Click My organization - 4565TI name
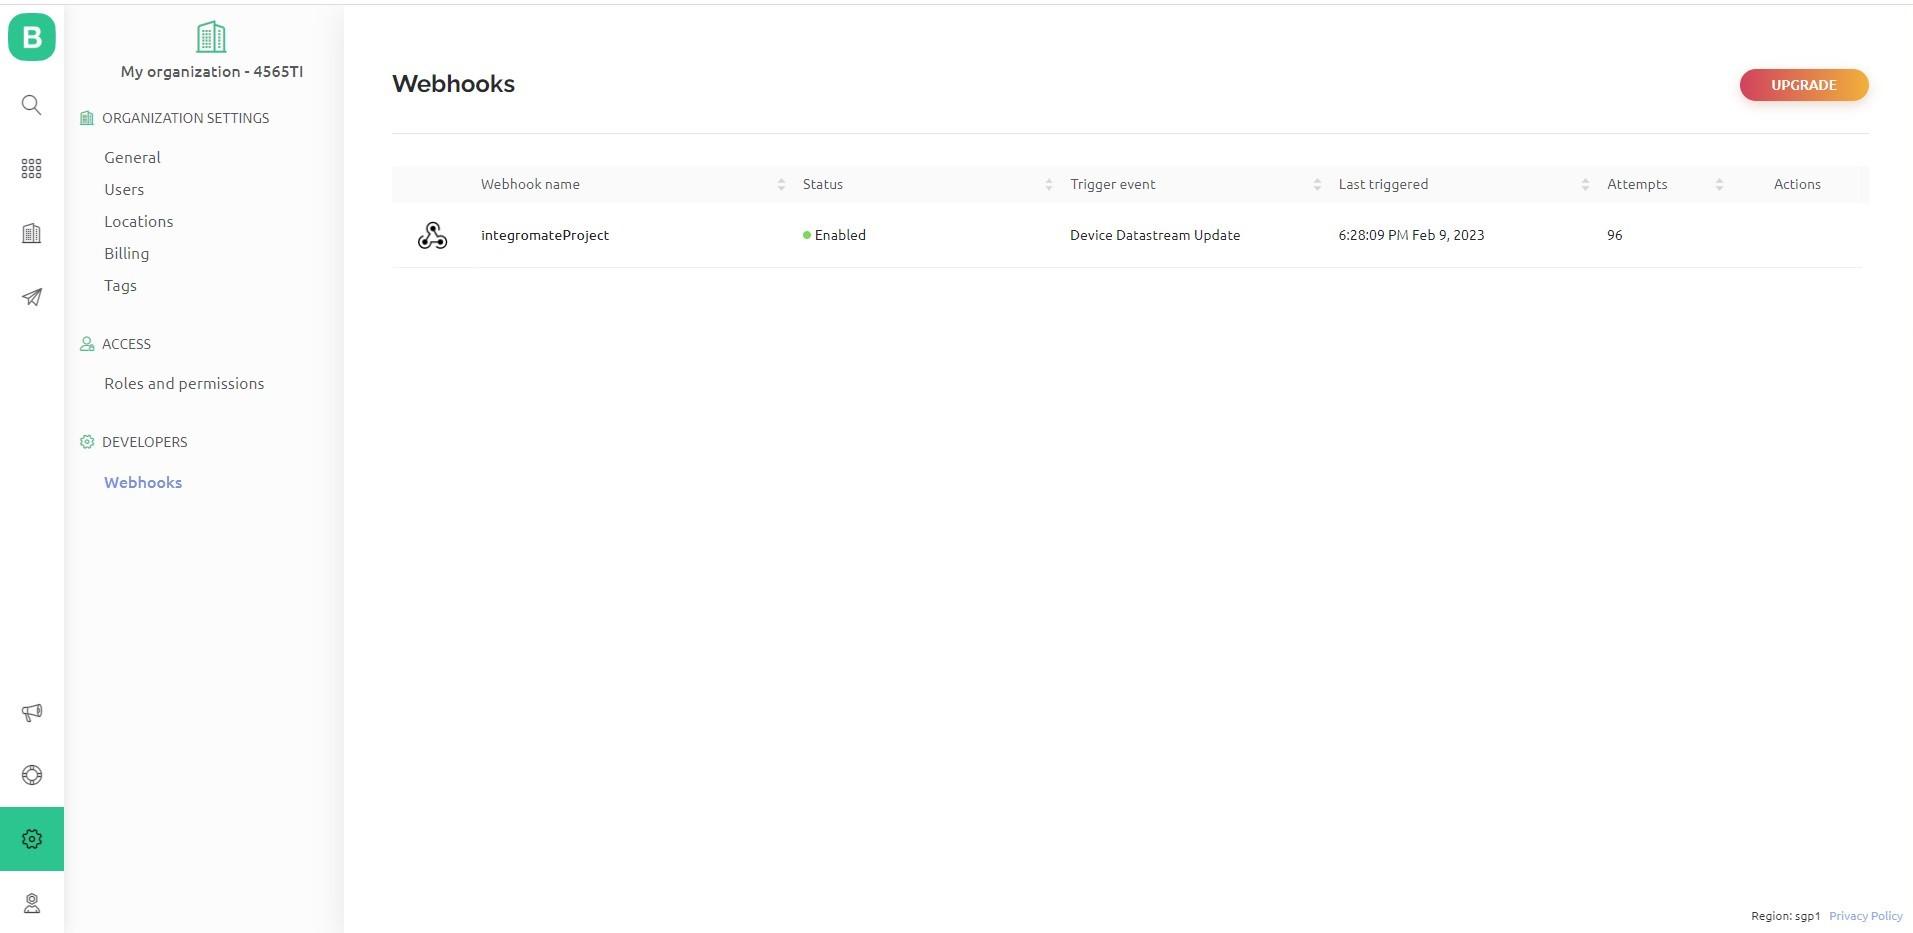 212,71
